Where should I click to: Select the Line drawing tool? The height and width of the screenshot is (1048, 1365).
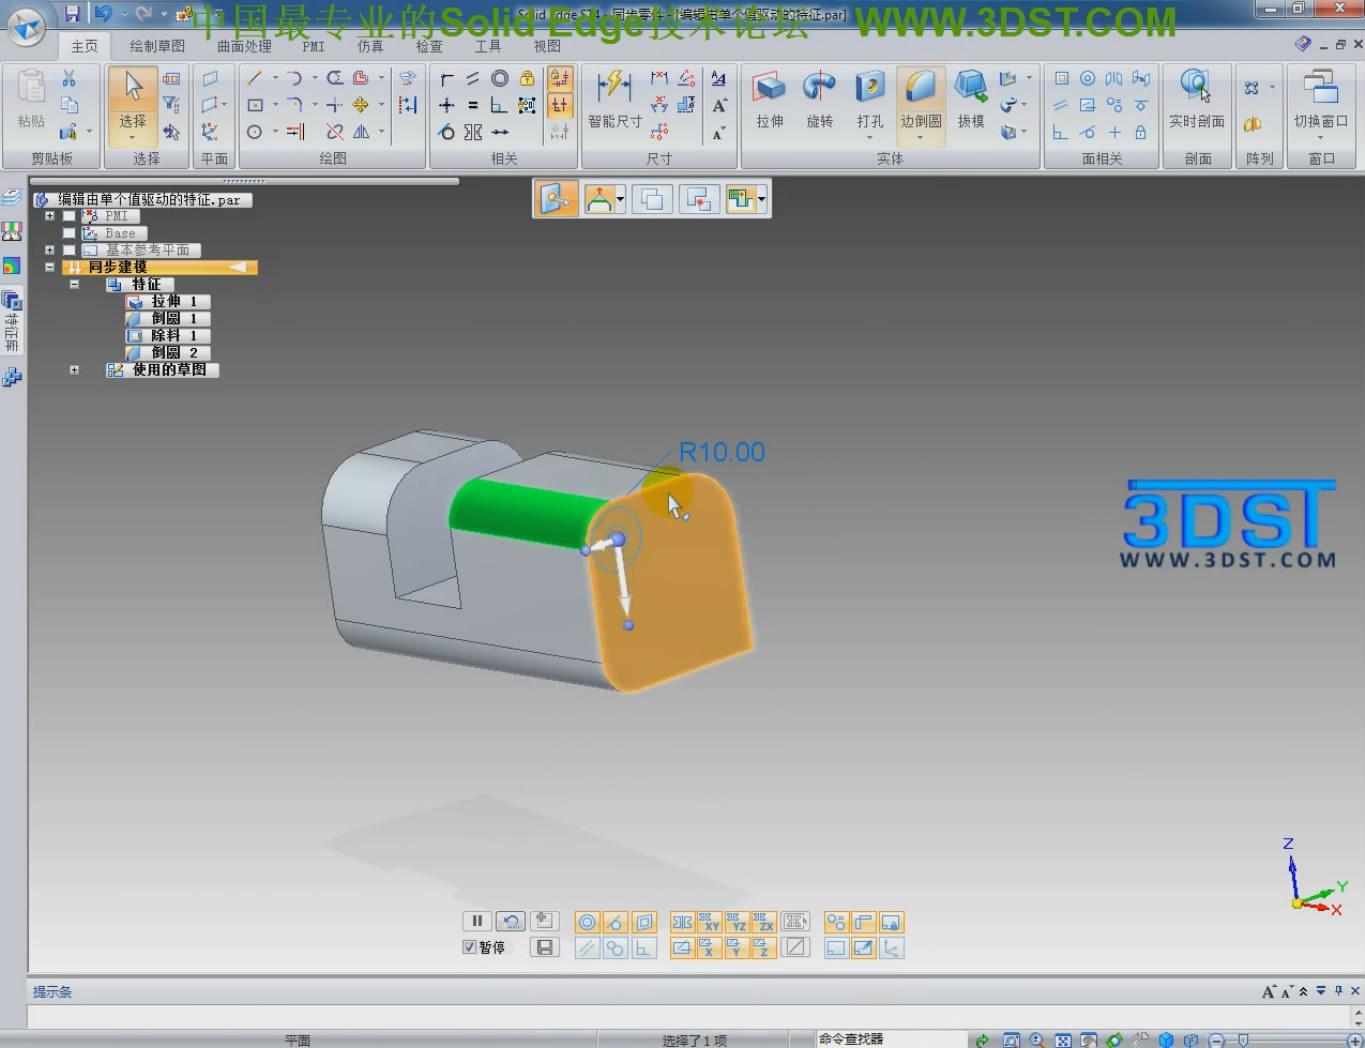[255, 78]
